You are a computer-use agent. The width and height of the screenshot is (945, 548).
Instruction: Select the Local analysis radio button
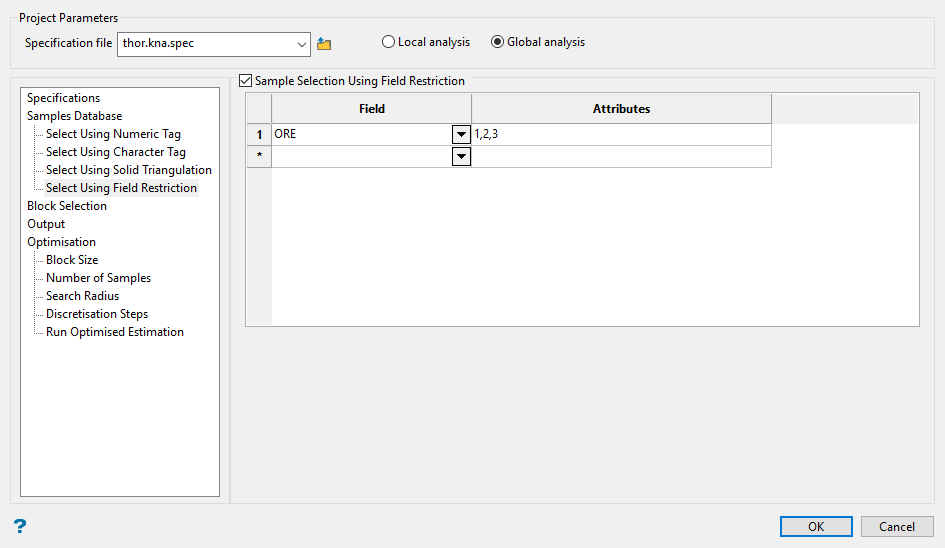pos(388,42)
